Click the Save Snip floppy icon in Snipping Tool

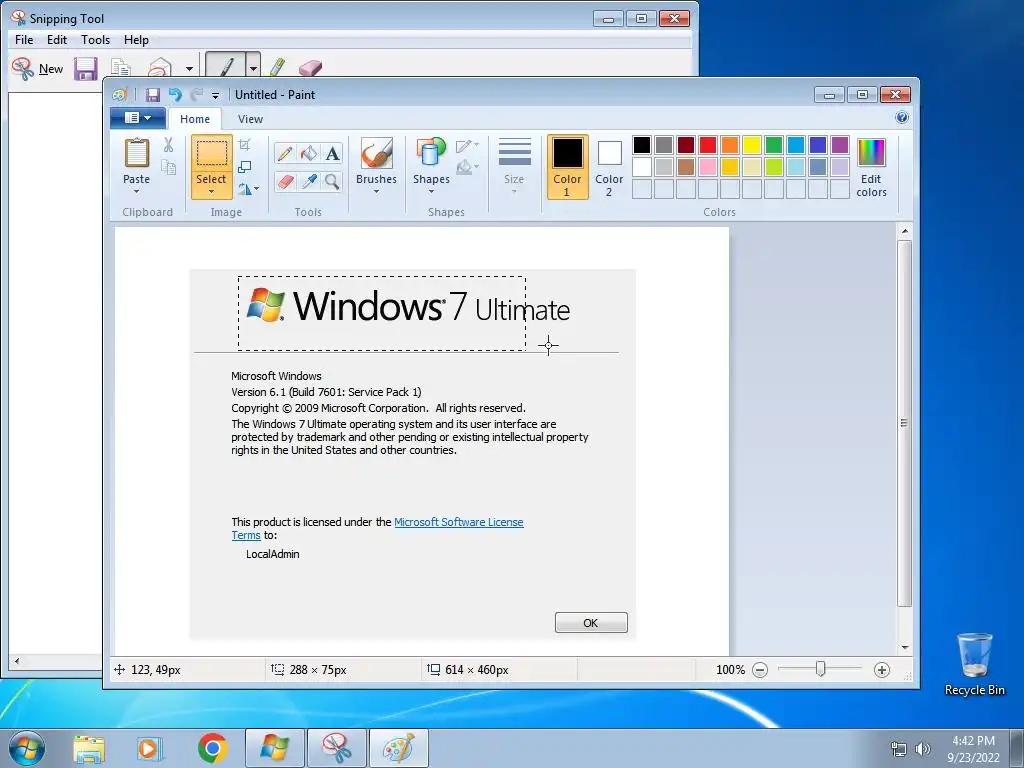(x=86, y=69)
